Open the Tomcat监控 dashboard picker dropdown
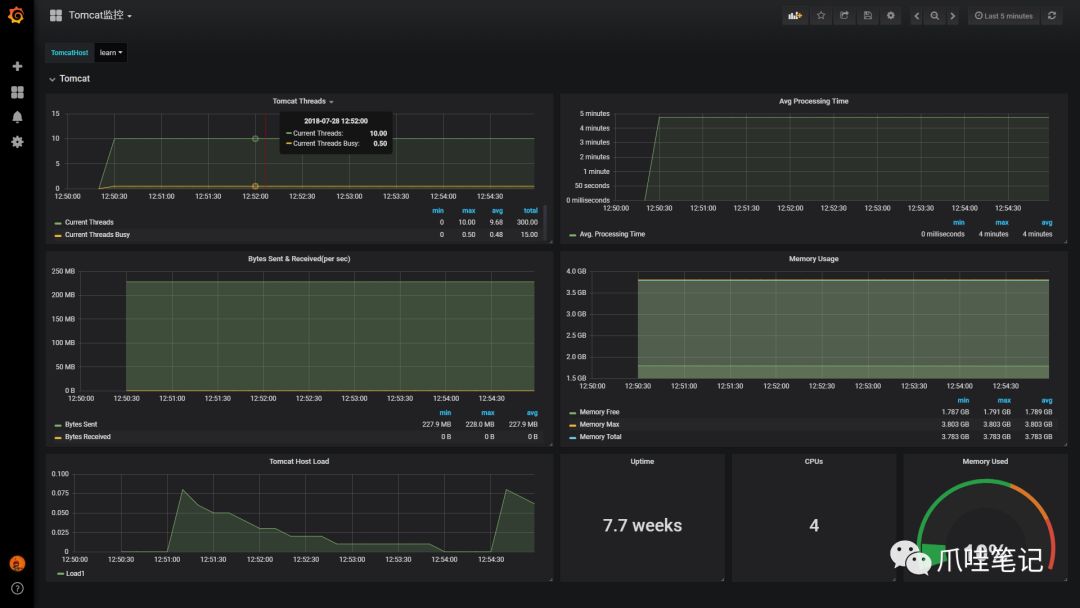The width and height of the screenshot is (1080, 608). (100, 15)
